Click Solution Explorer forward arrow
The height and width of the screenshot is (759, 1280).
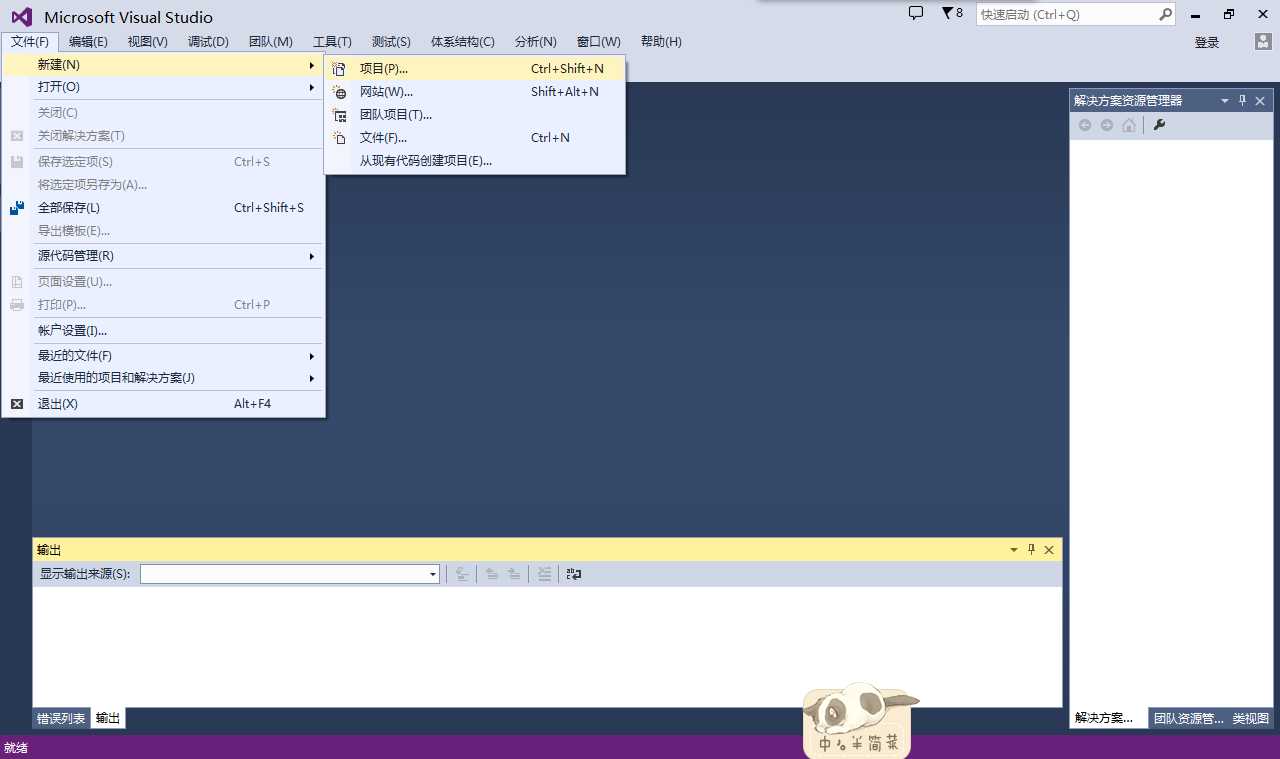[1107, 125]
